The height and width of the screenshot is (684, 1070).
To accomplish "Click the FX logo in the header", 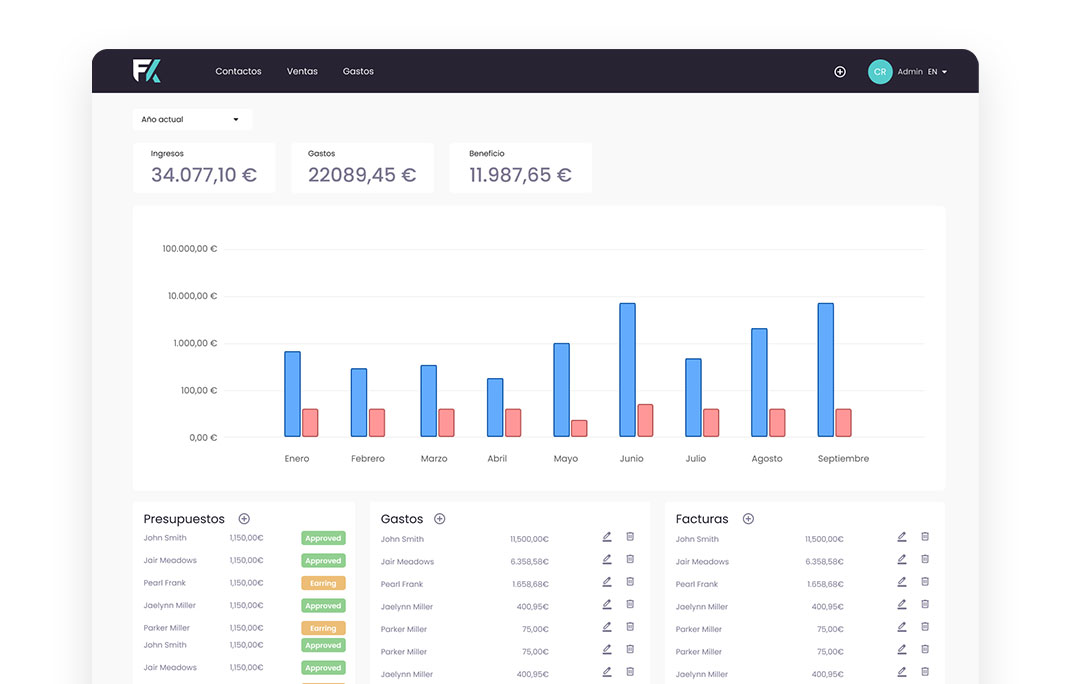I will coord(146,71).
